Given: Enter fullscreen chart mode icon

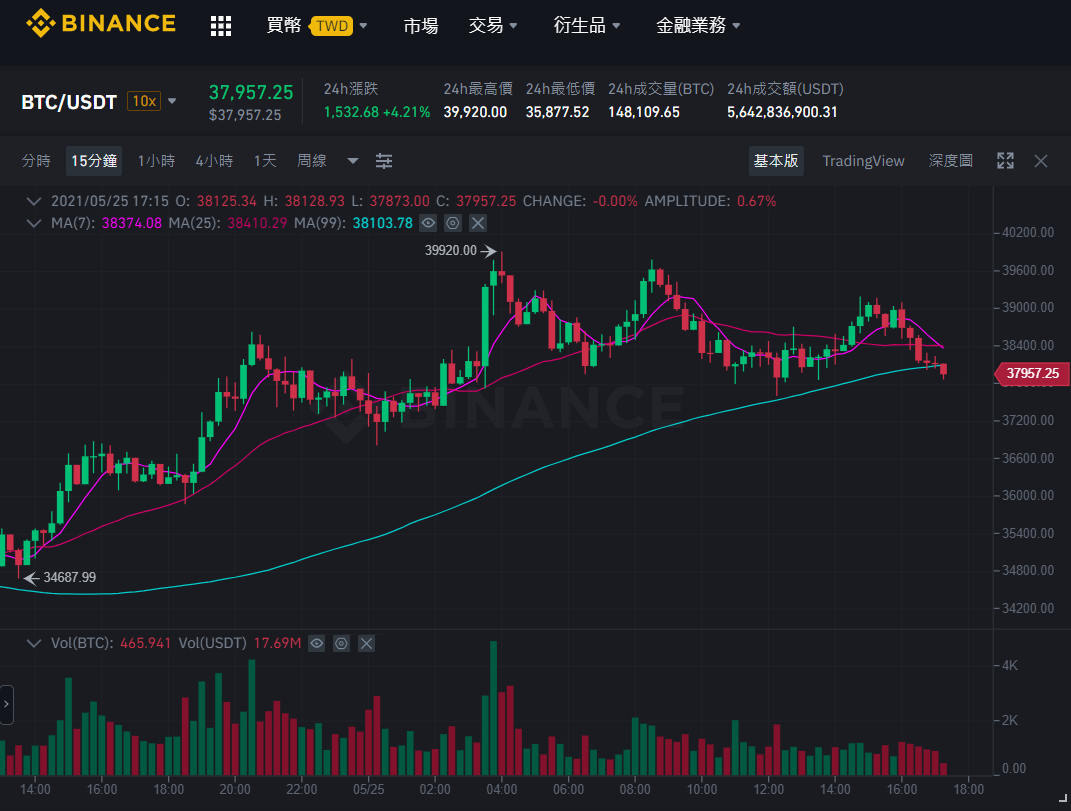Looking at the screenshot, I should [1005, 161].
